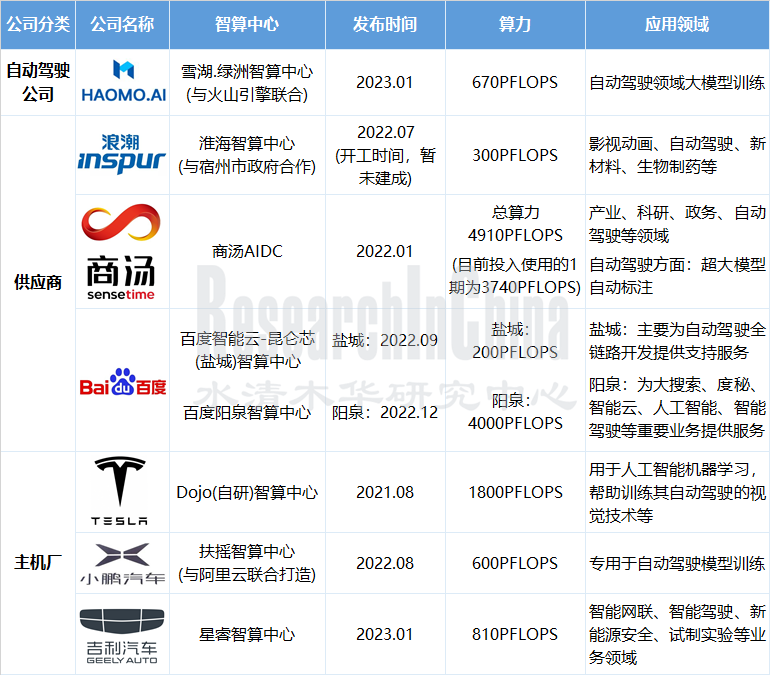
Task: Click 盐城：主要为自动驾驶全链路开发 text
Action: point(677,341)
